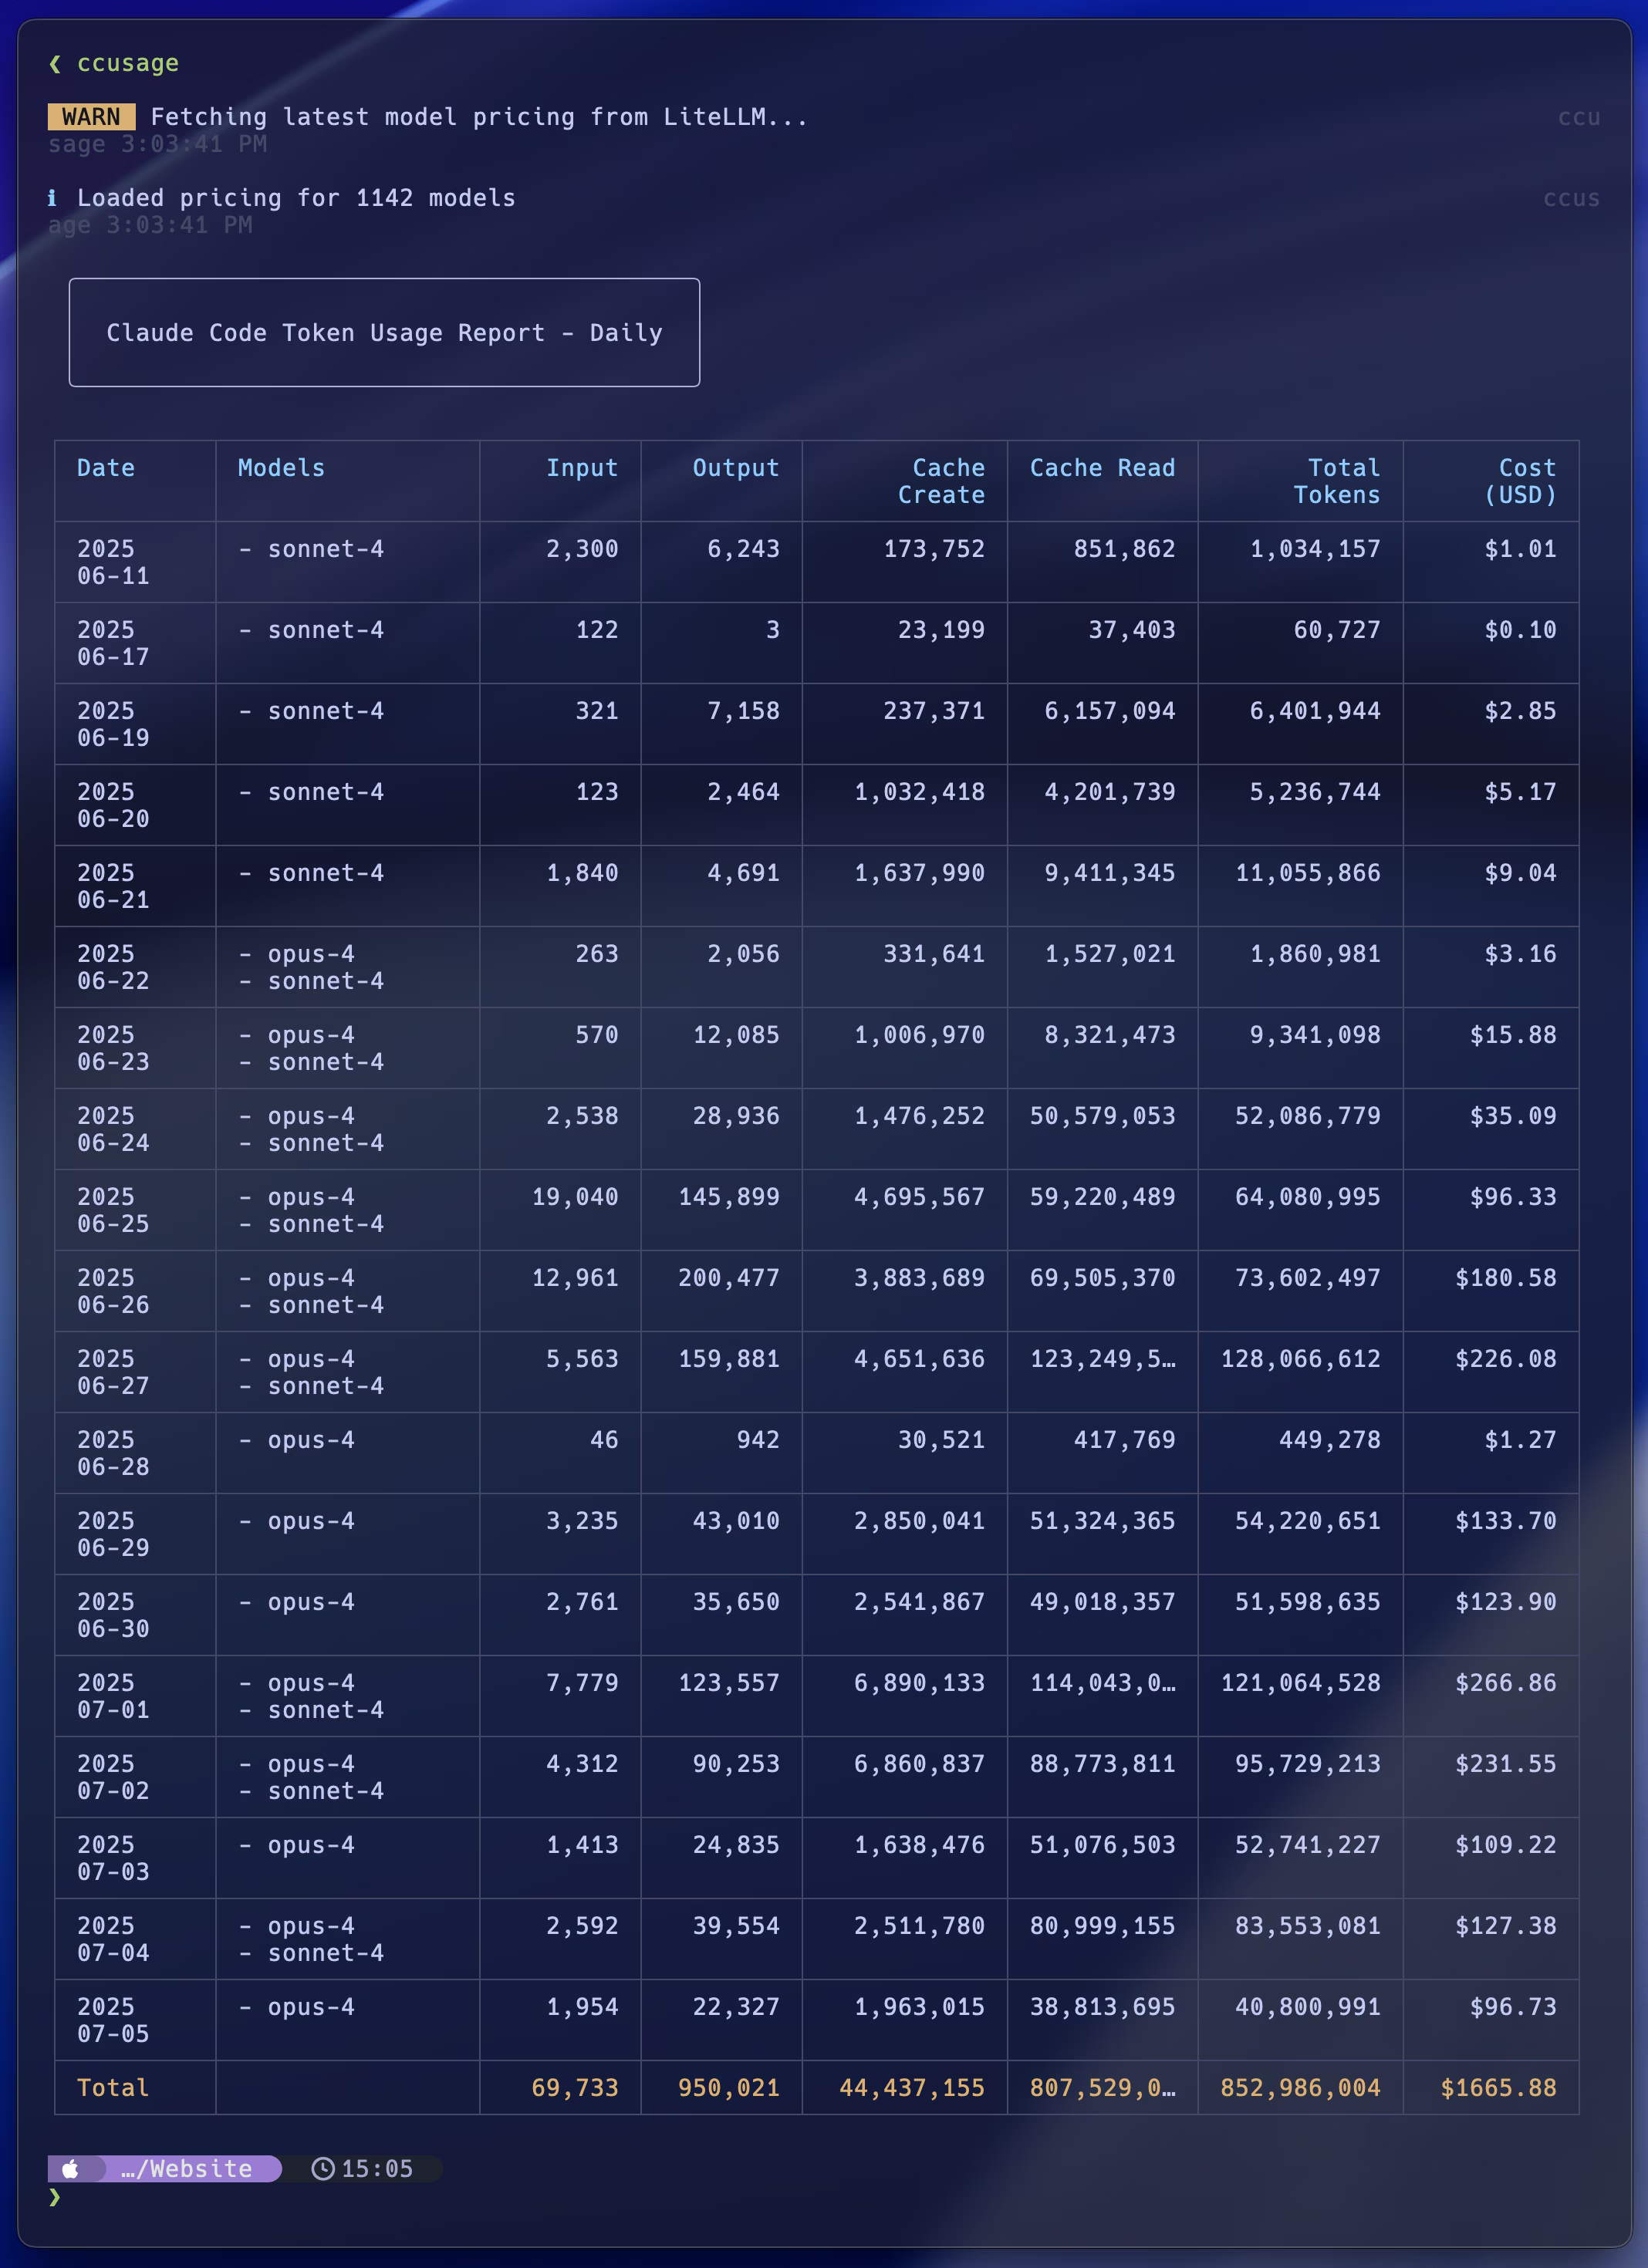Click the blue info icon before Loaded pricing
The height and width of the screenshot is (2268, 1648).
tap(52, 198)
